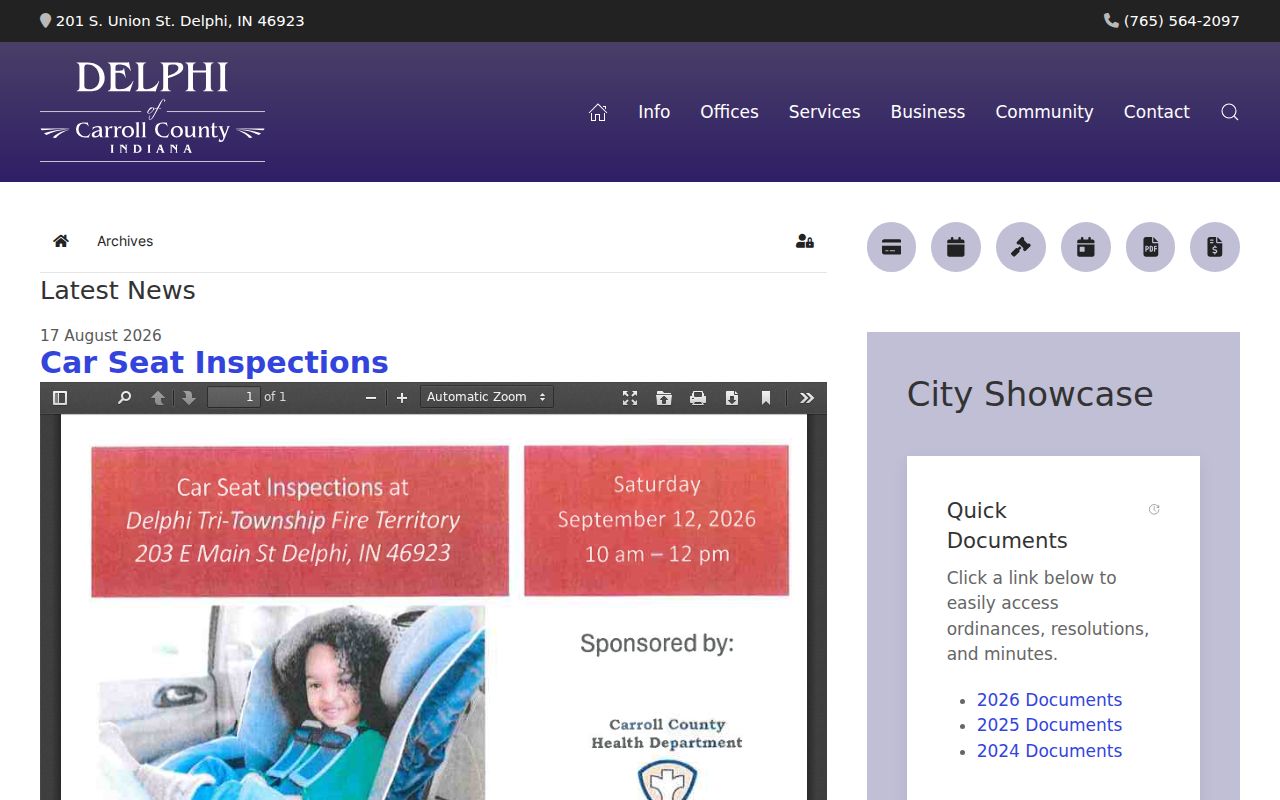Image resolution: width=1280 pixels, height=800 pixels.
Task: Open the Automatic Zoom dropdown
Action: (487, 397)
